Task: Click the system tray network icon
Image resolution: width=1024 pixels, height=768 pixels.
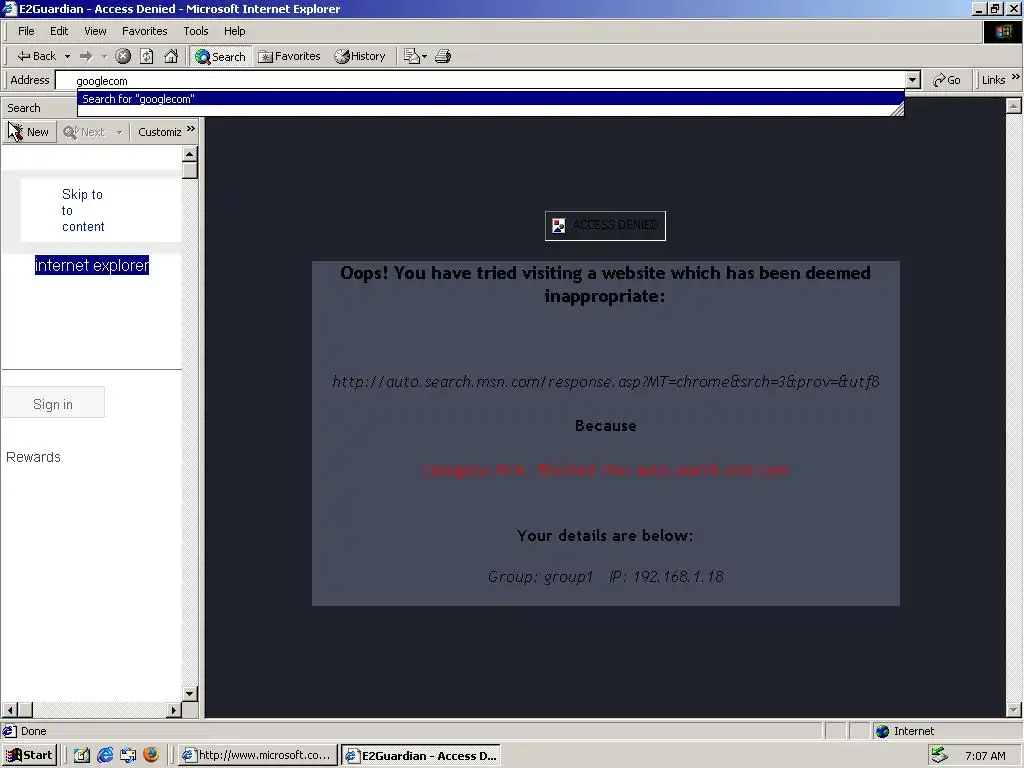Action: [x=939, y=756]
